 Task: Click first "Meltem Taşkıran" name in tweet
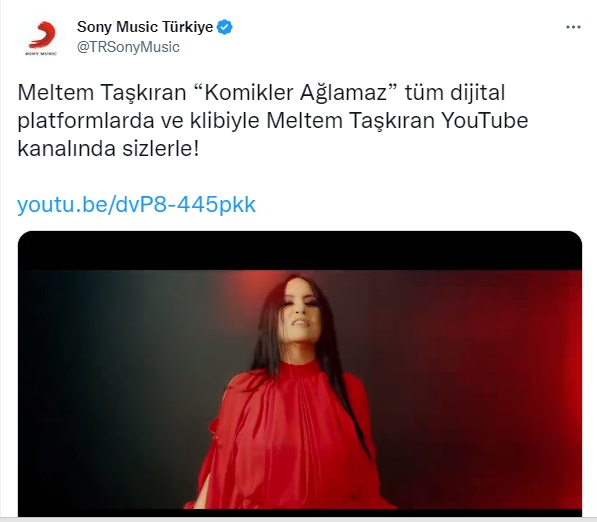102,93
